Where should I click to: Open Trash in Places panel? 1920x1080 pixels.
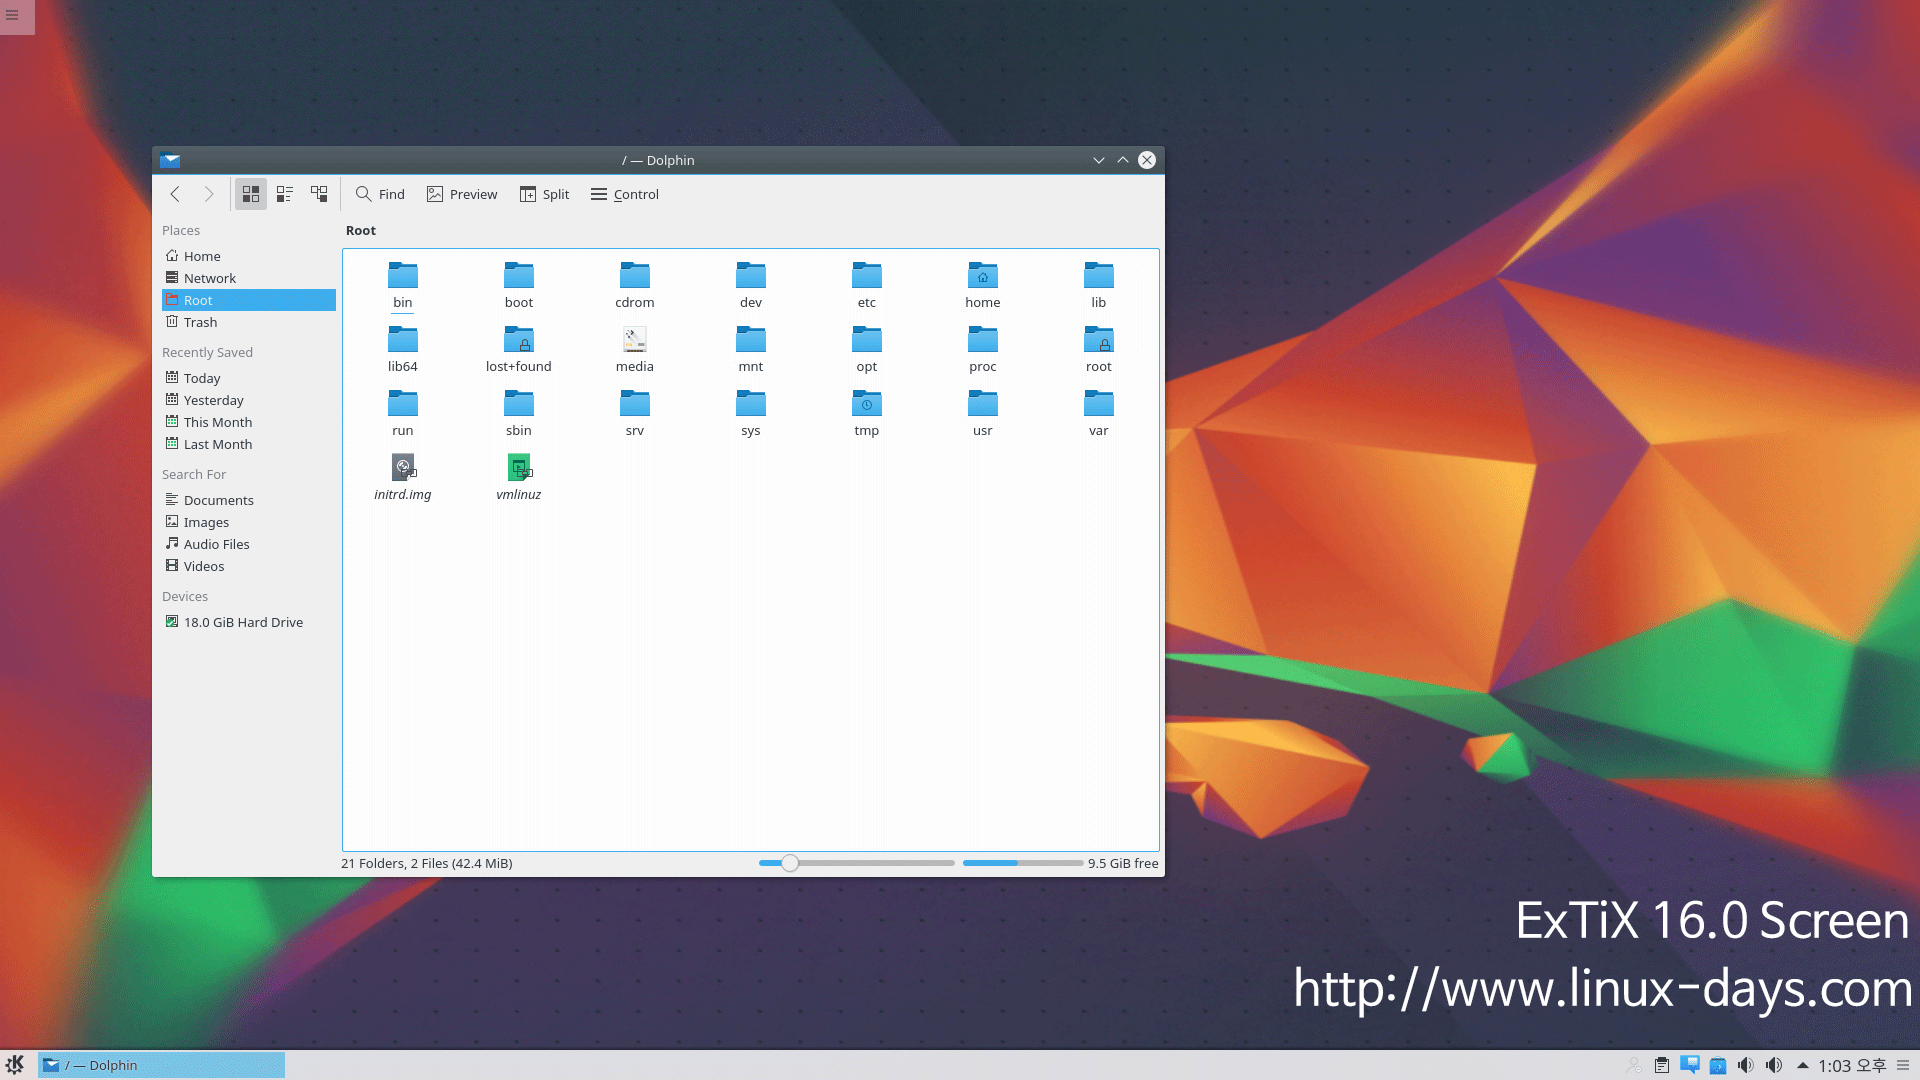248,322
